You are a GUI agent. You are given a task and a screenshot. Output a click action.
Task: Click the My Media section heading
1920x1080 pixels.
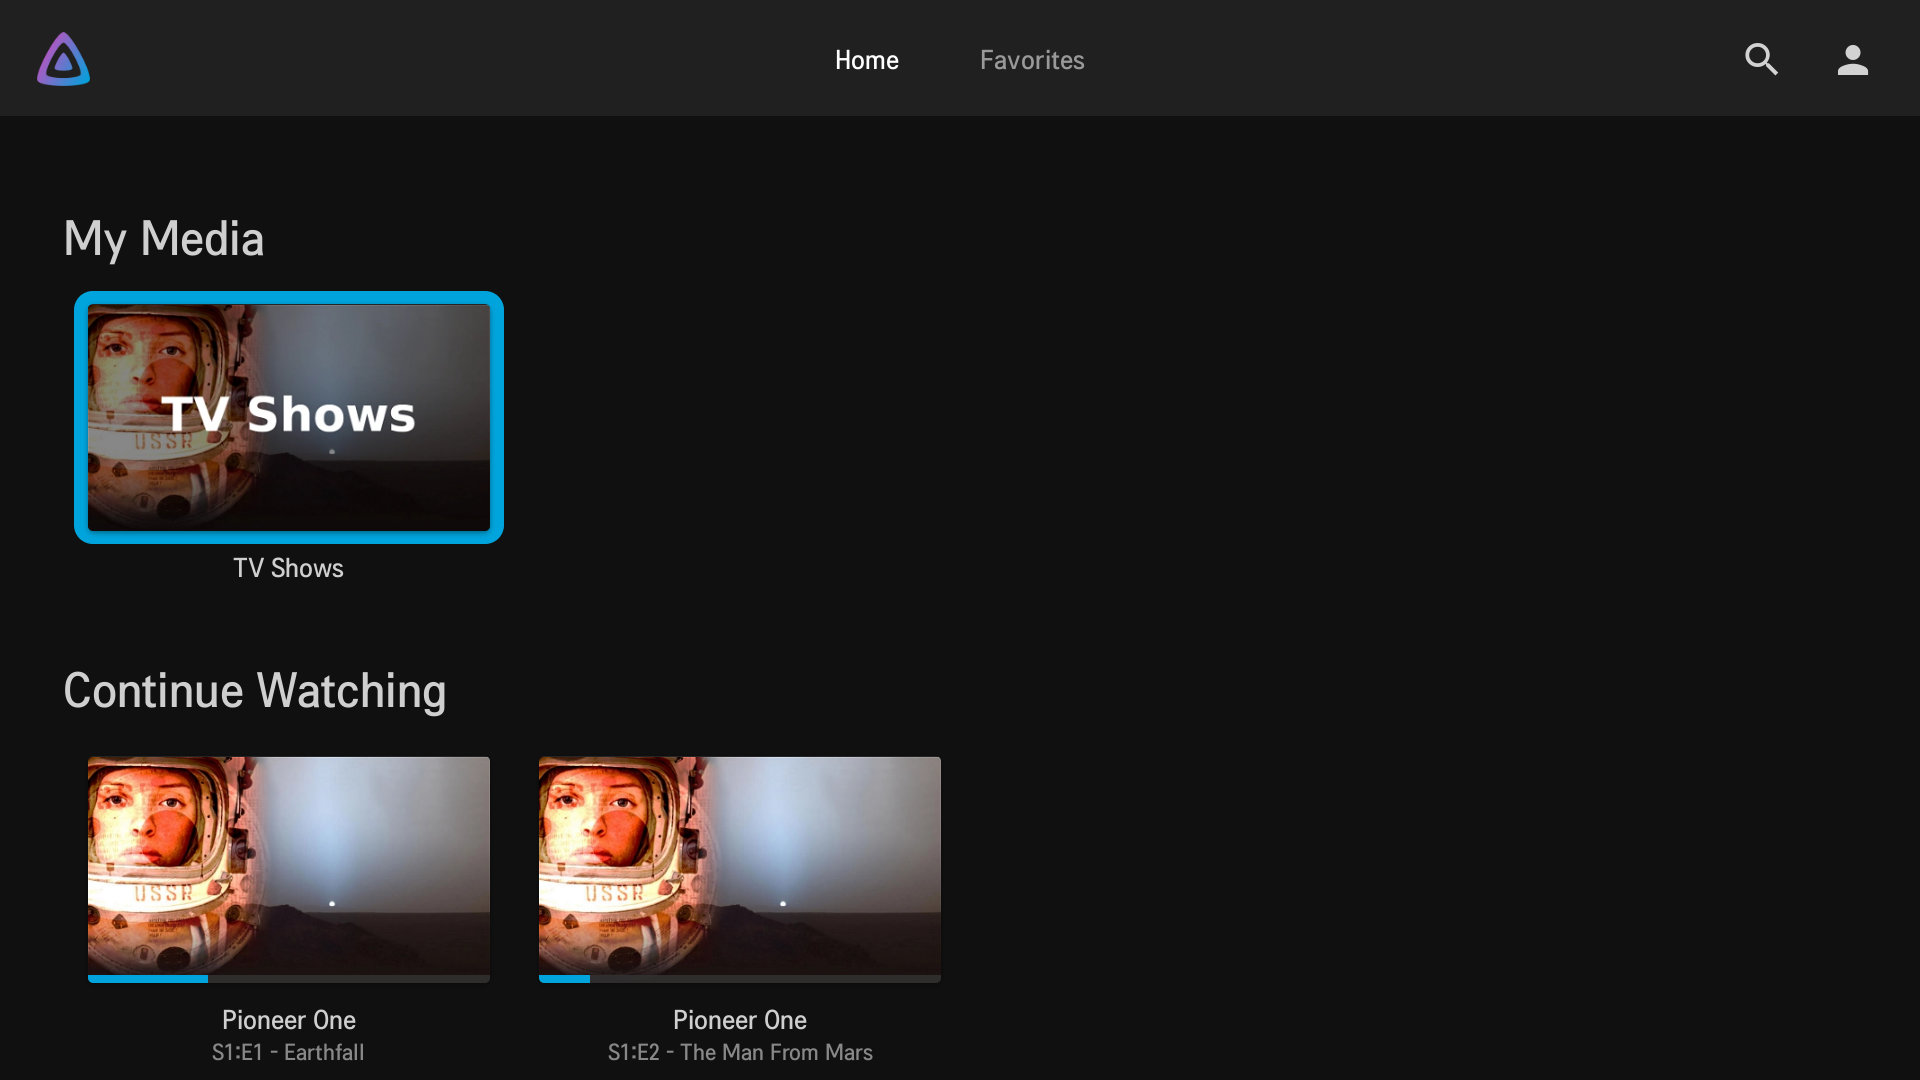coord(163,239)
